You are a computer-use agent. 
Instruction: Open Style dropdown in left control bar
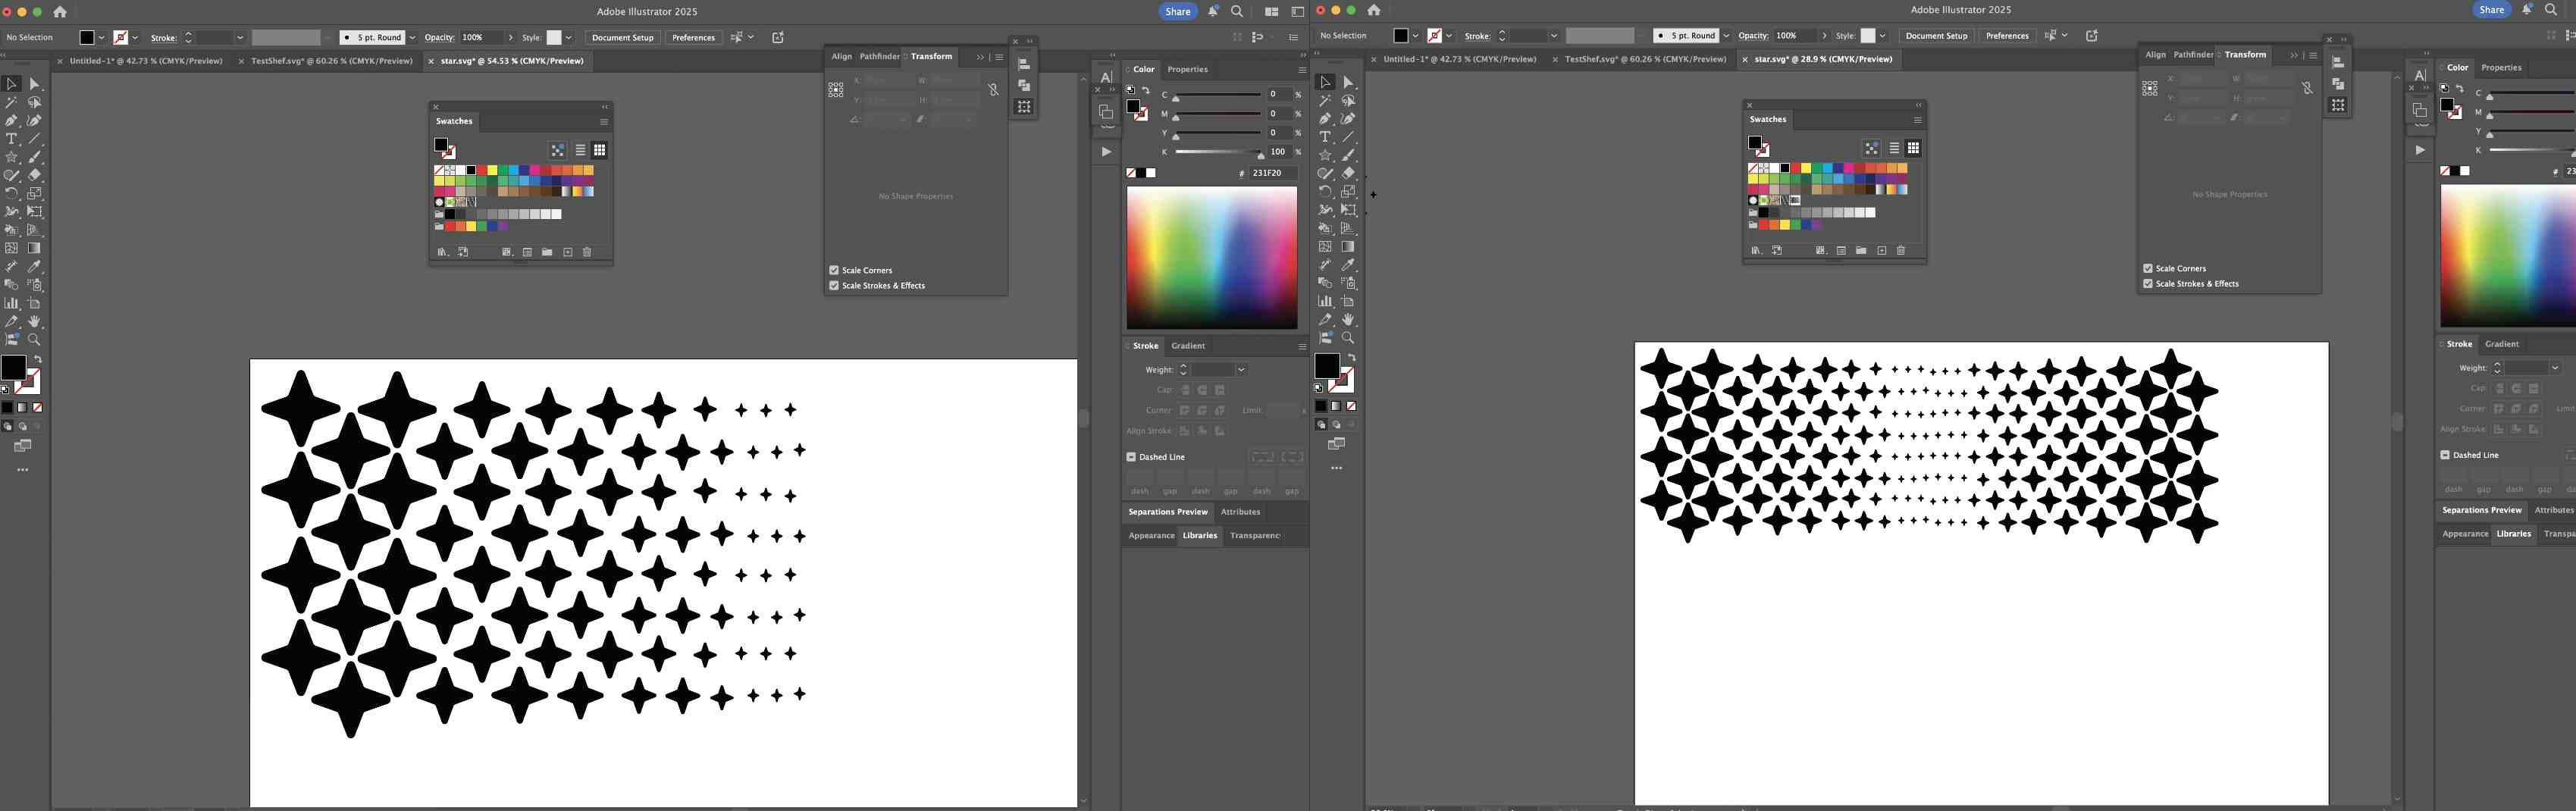click(x=569, y=37)
